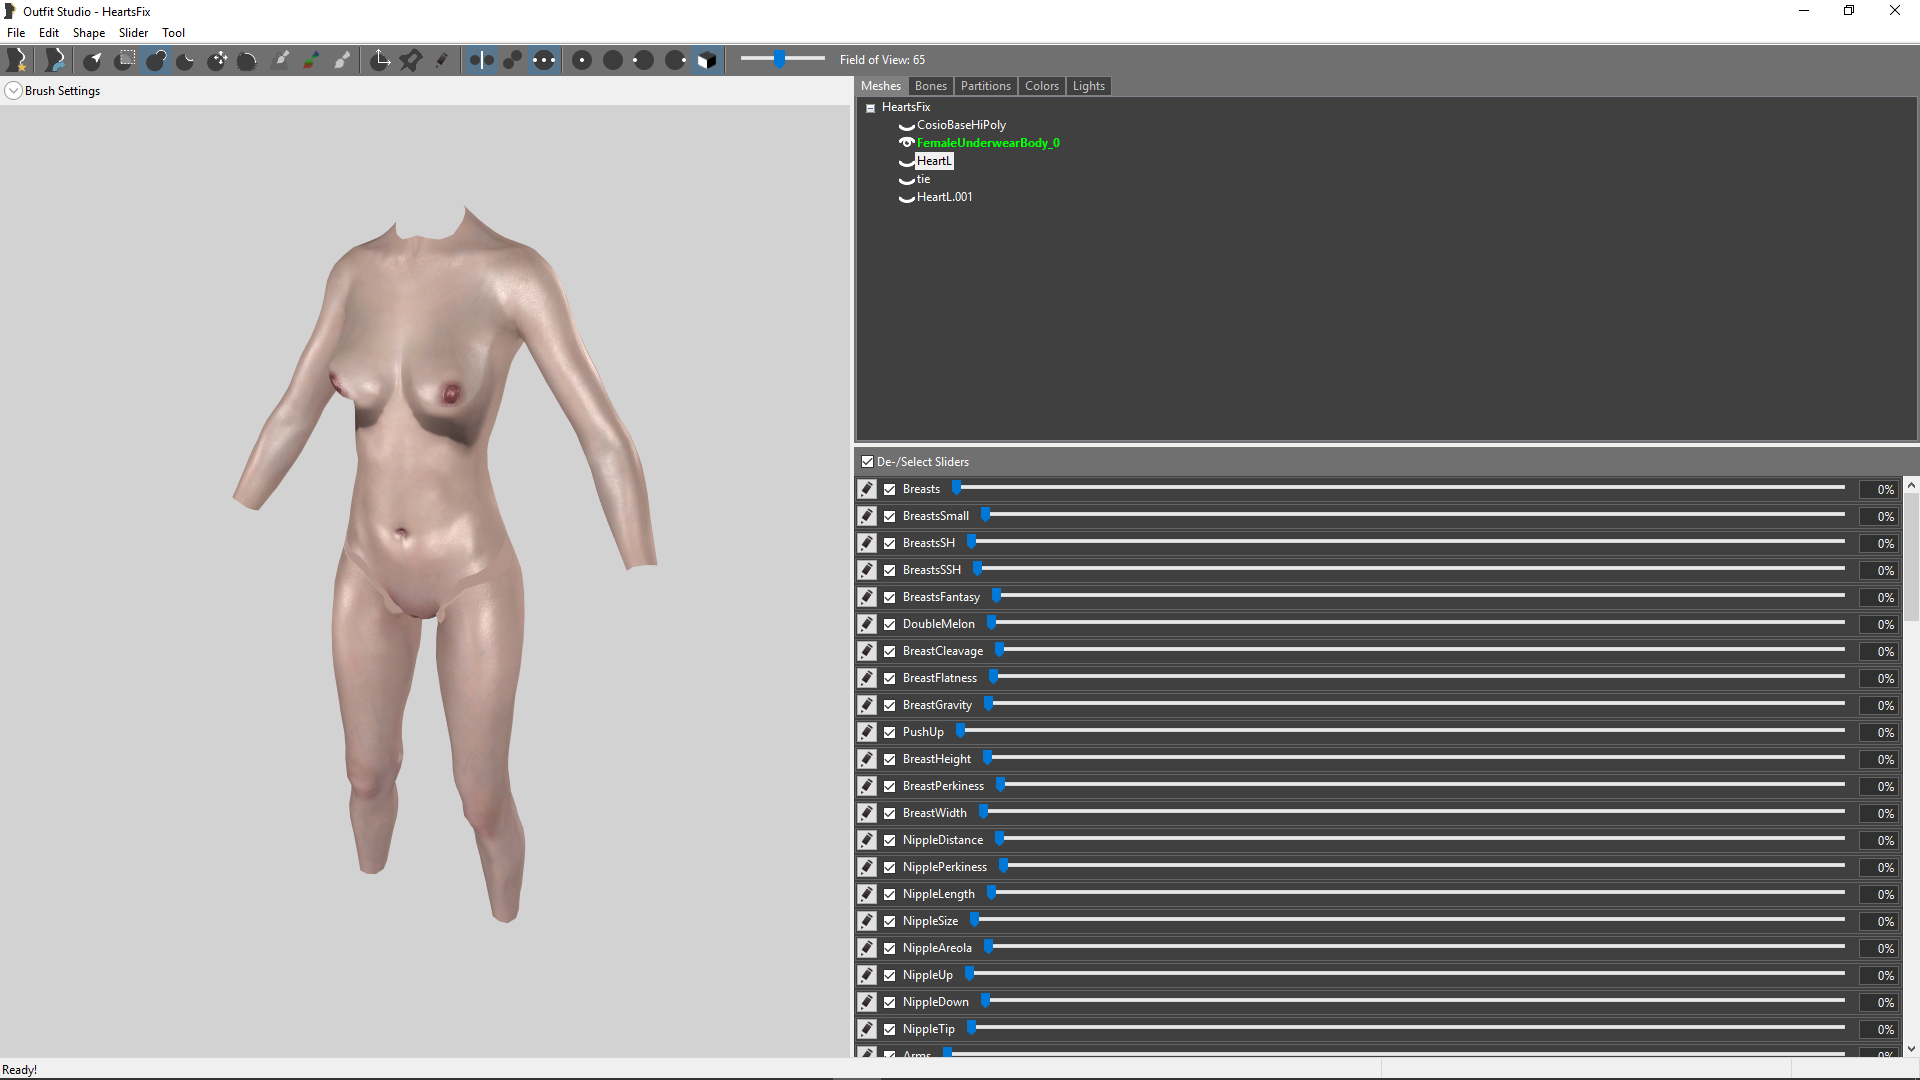Toggle the De-/Select Sliders checkbox
1920x1080 pixels.
(x=867, y=462)
